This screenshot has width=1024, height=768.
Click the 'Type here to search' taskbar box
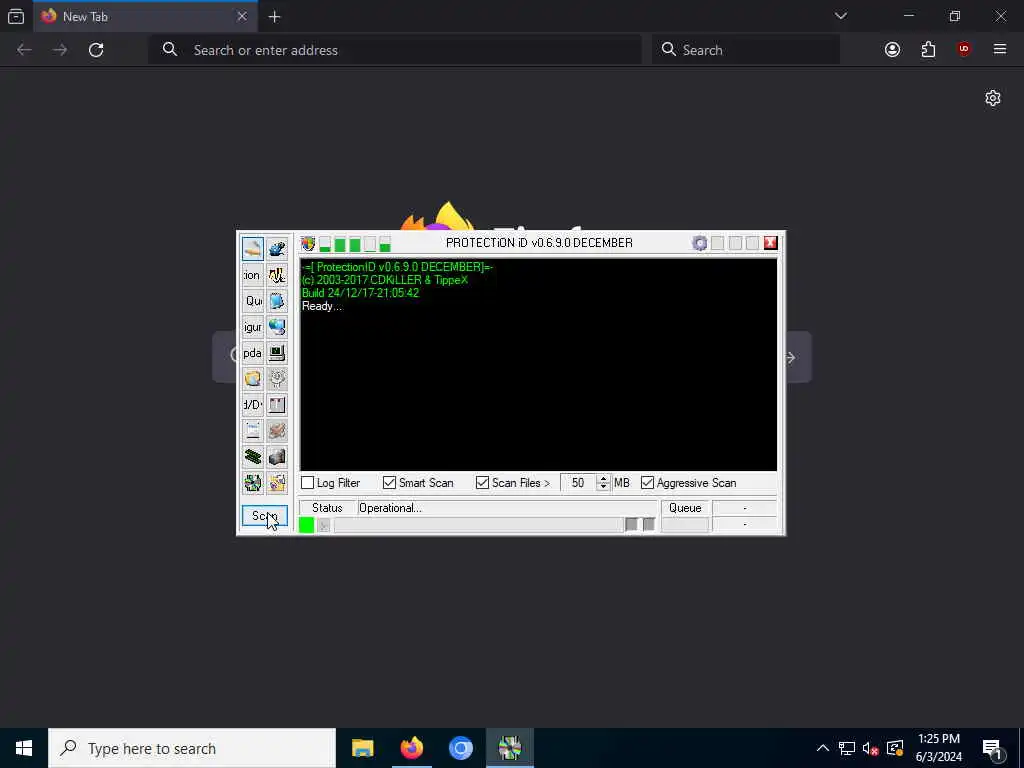coord(192,748)
